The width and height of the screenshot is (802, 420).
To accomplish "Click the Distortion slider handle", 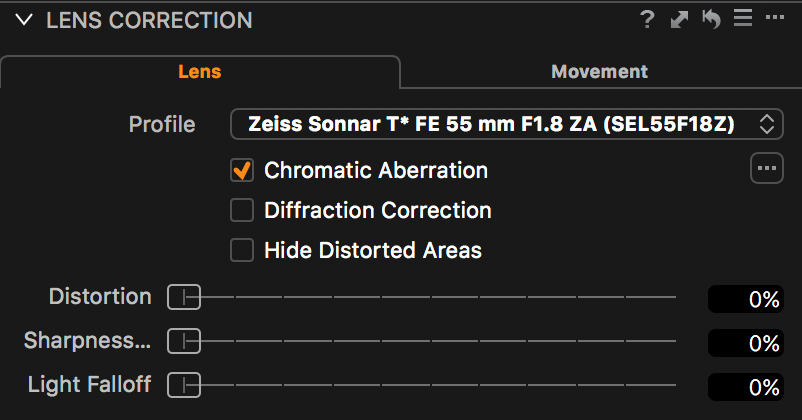I will (184, 297).
